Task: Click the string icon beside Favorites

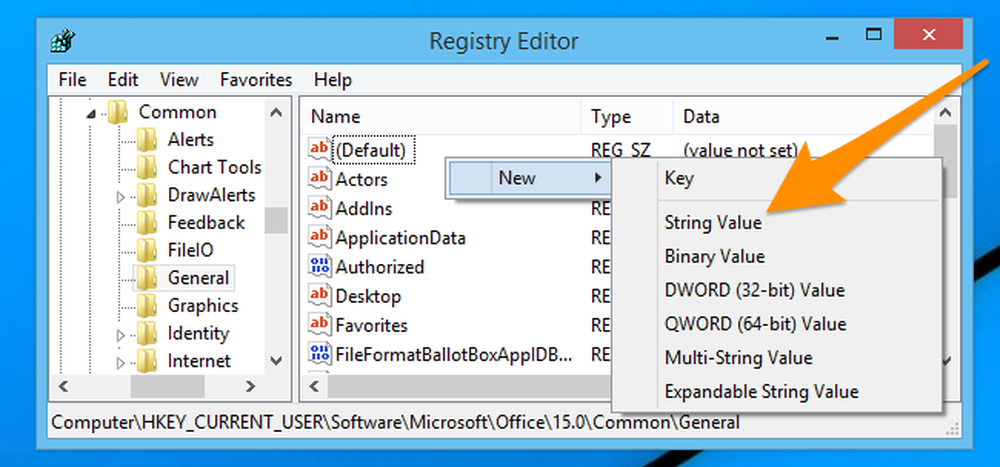Action: 320,325
